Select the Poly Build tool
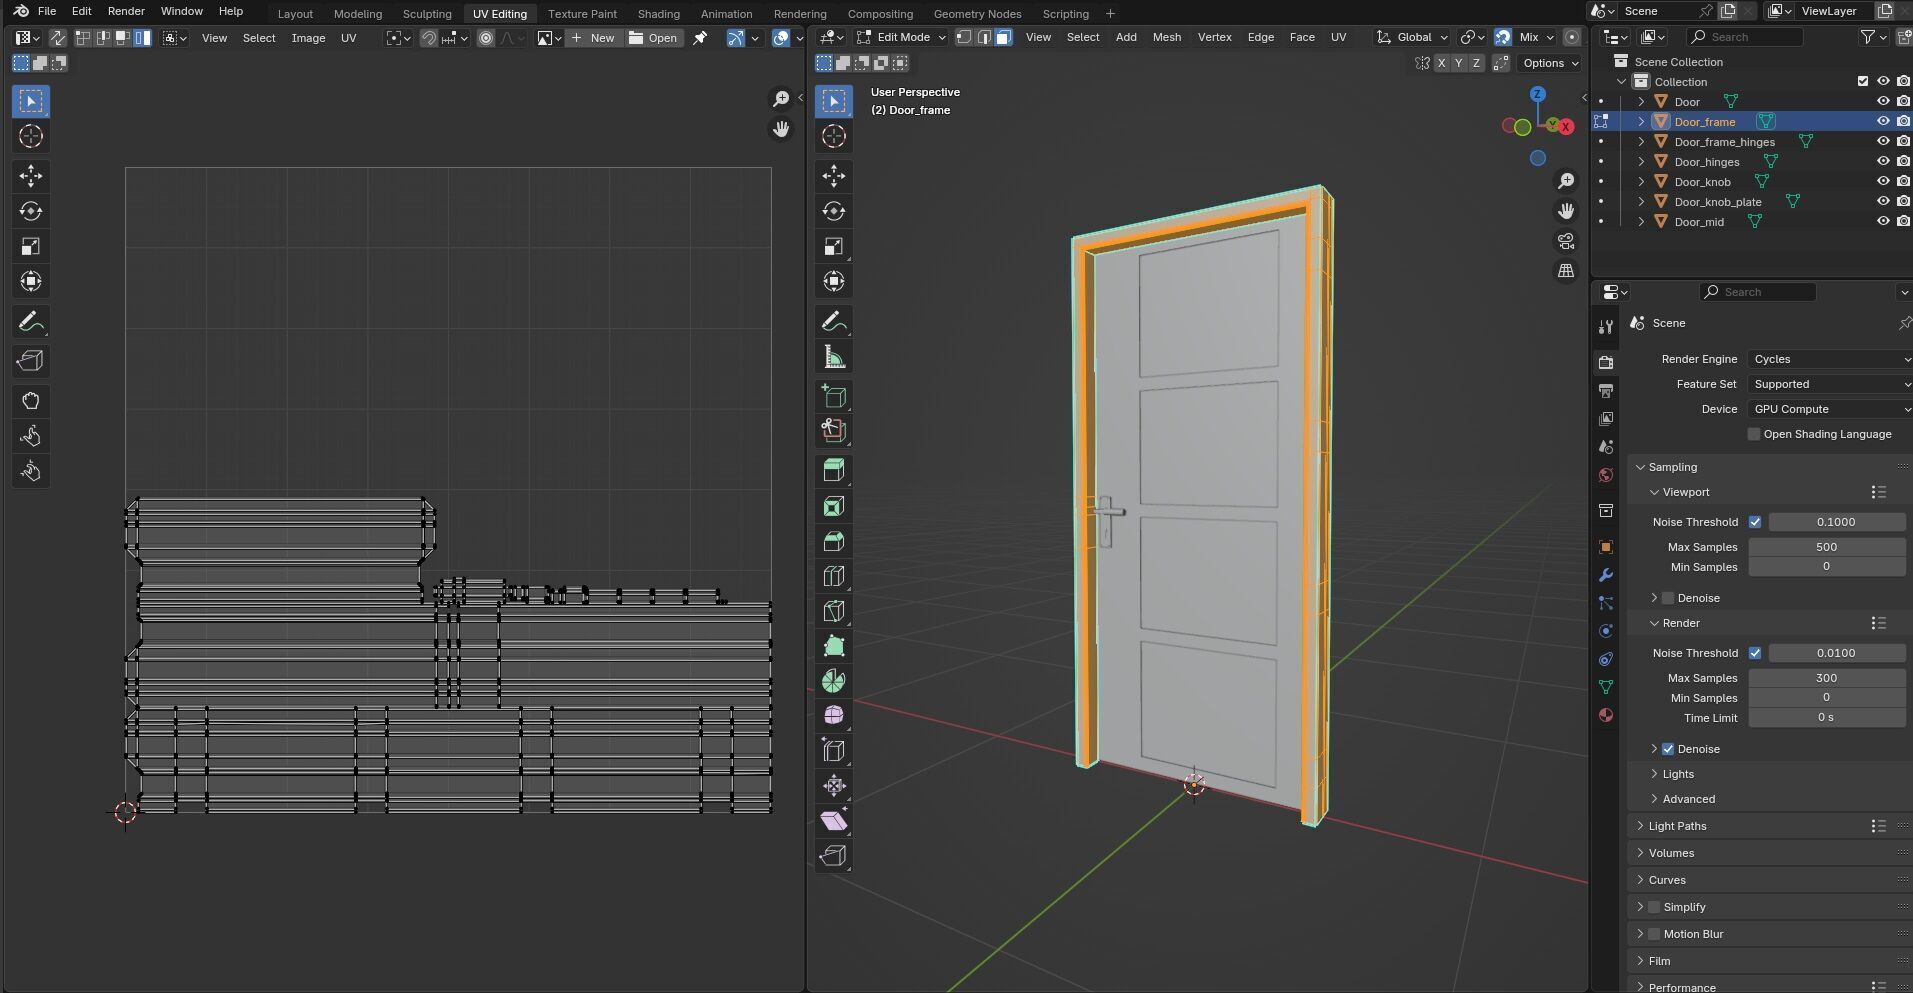Viewport: 1913px width, 993px height. (834, 646)
